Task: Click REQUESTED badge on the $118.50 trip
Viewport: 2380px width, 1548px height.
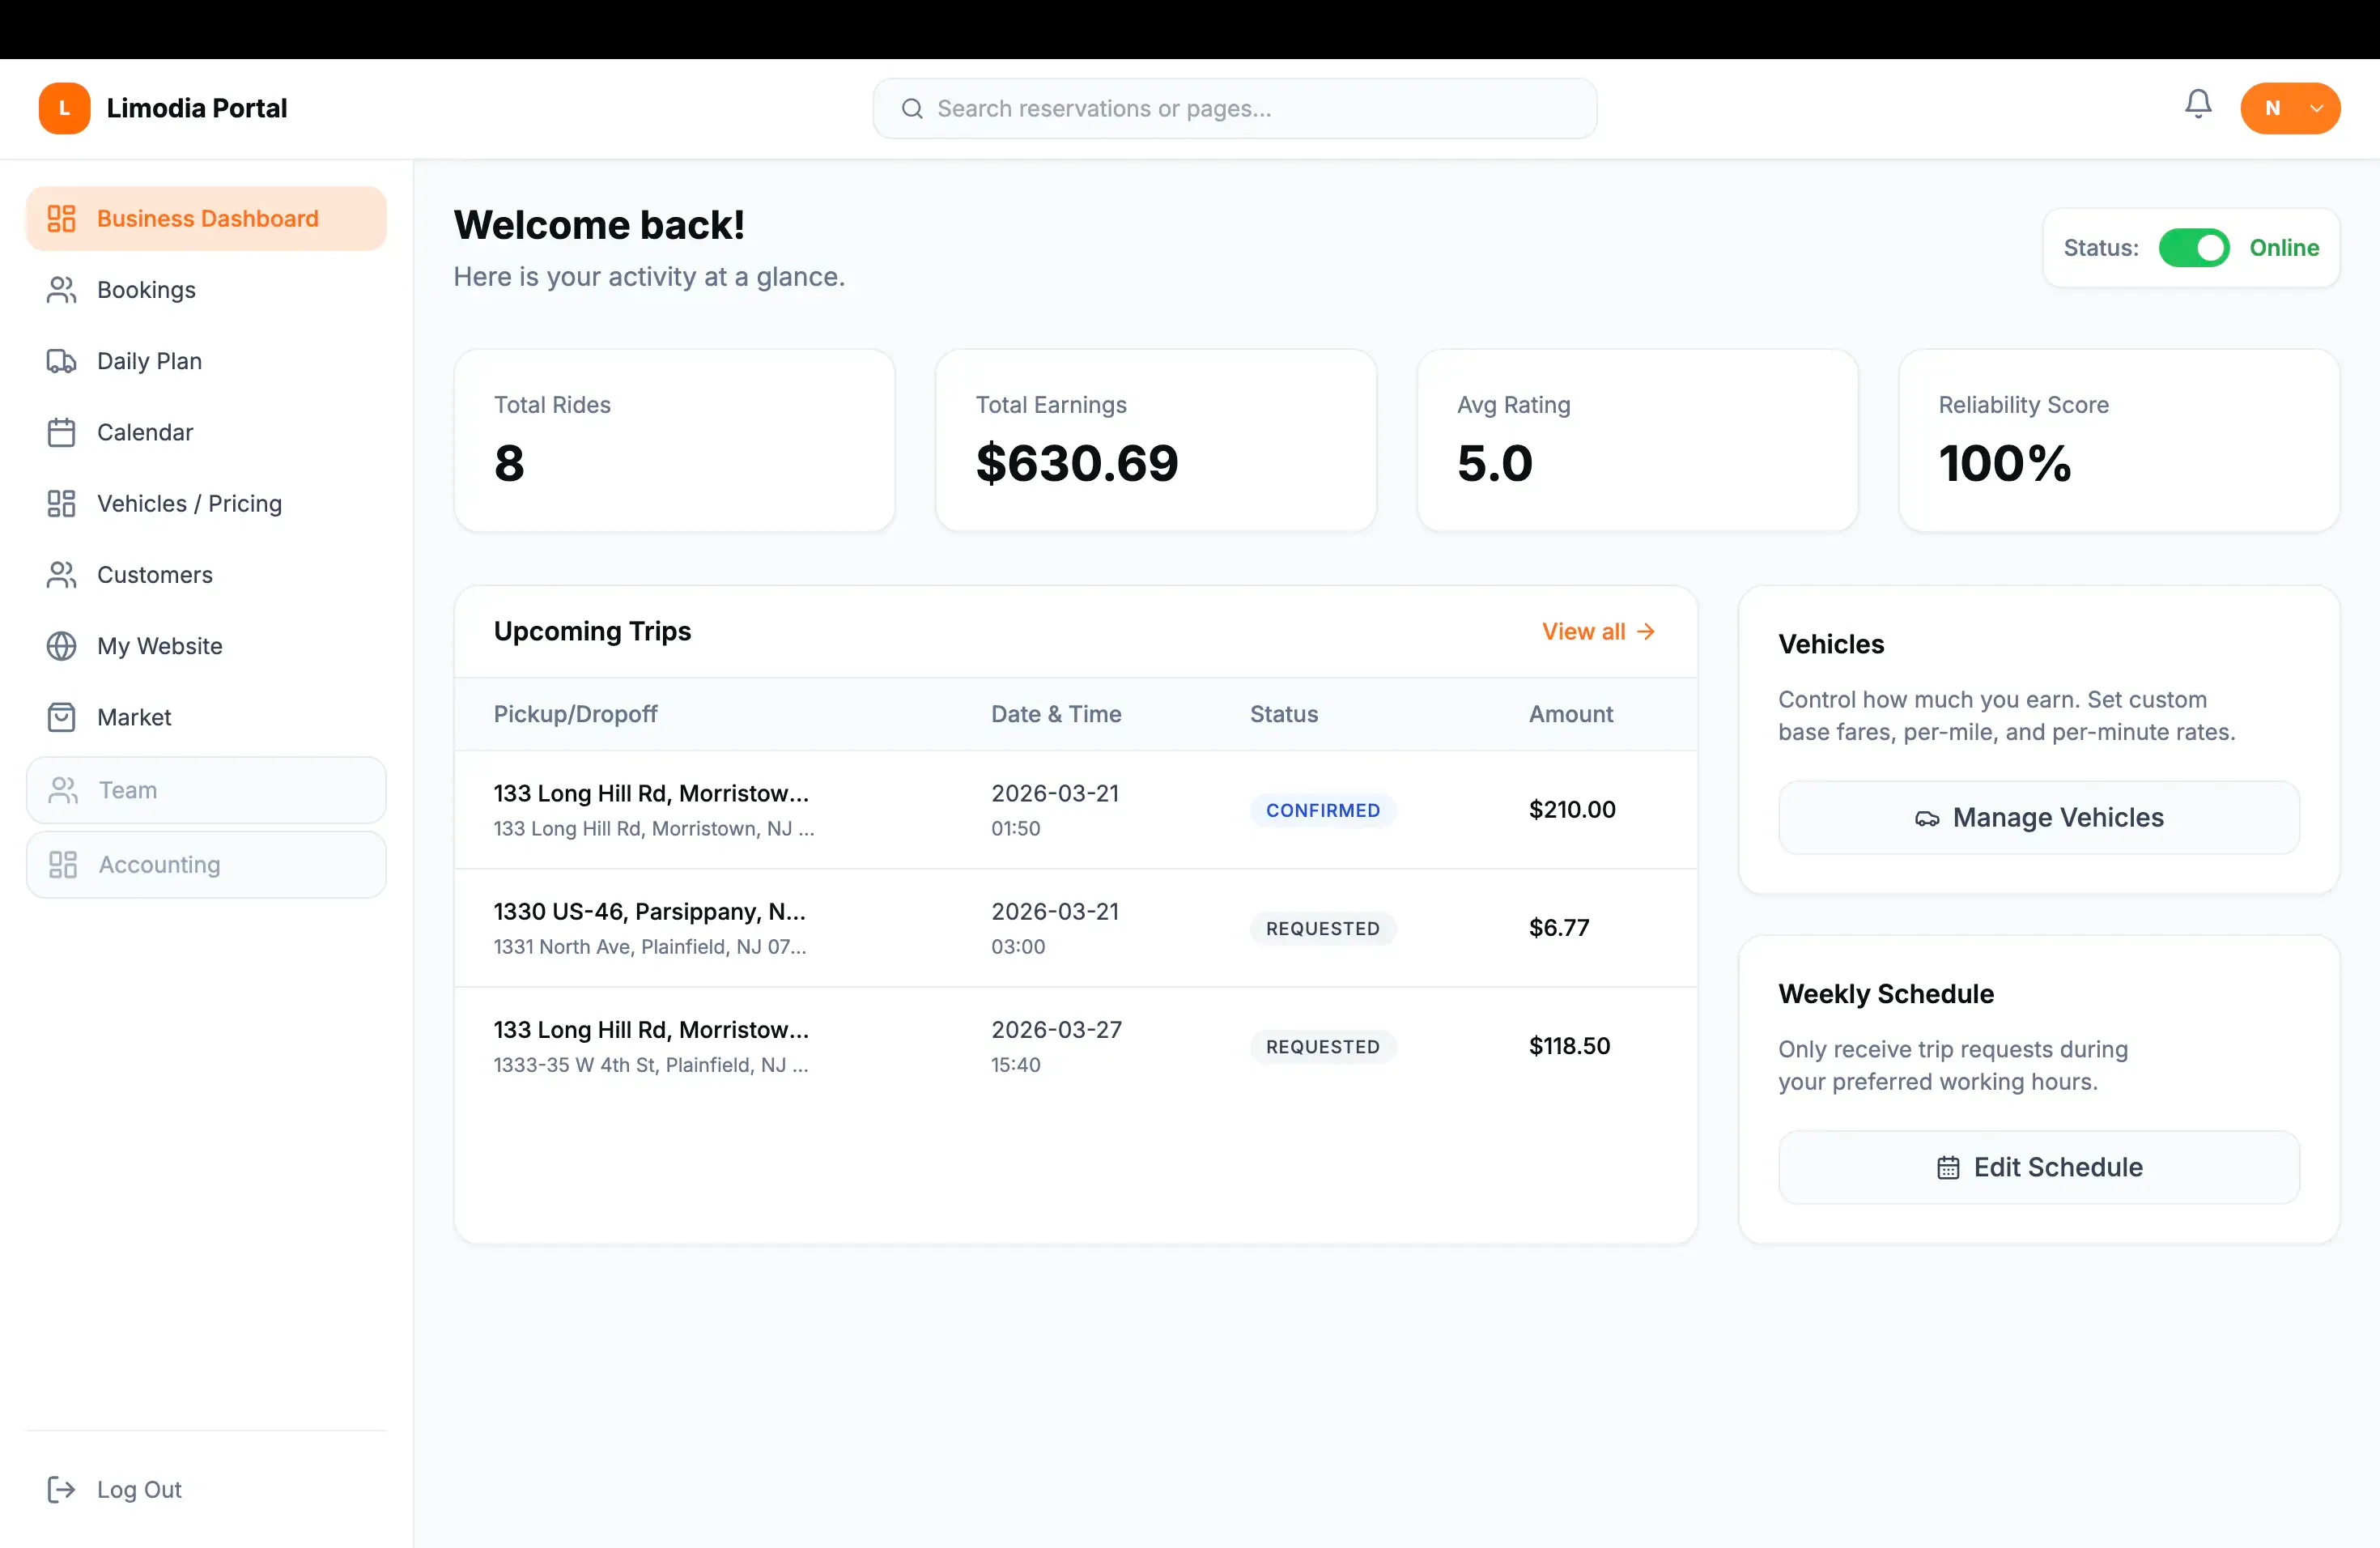Action: [x=1322, y=1046]
